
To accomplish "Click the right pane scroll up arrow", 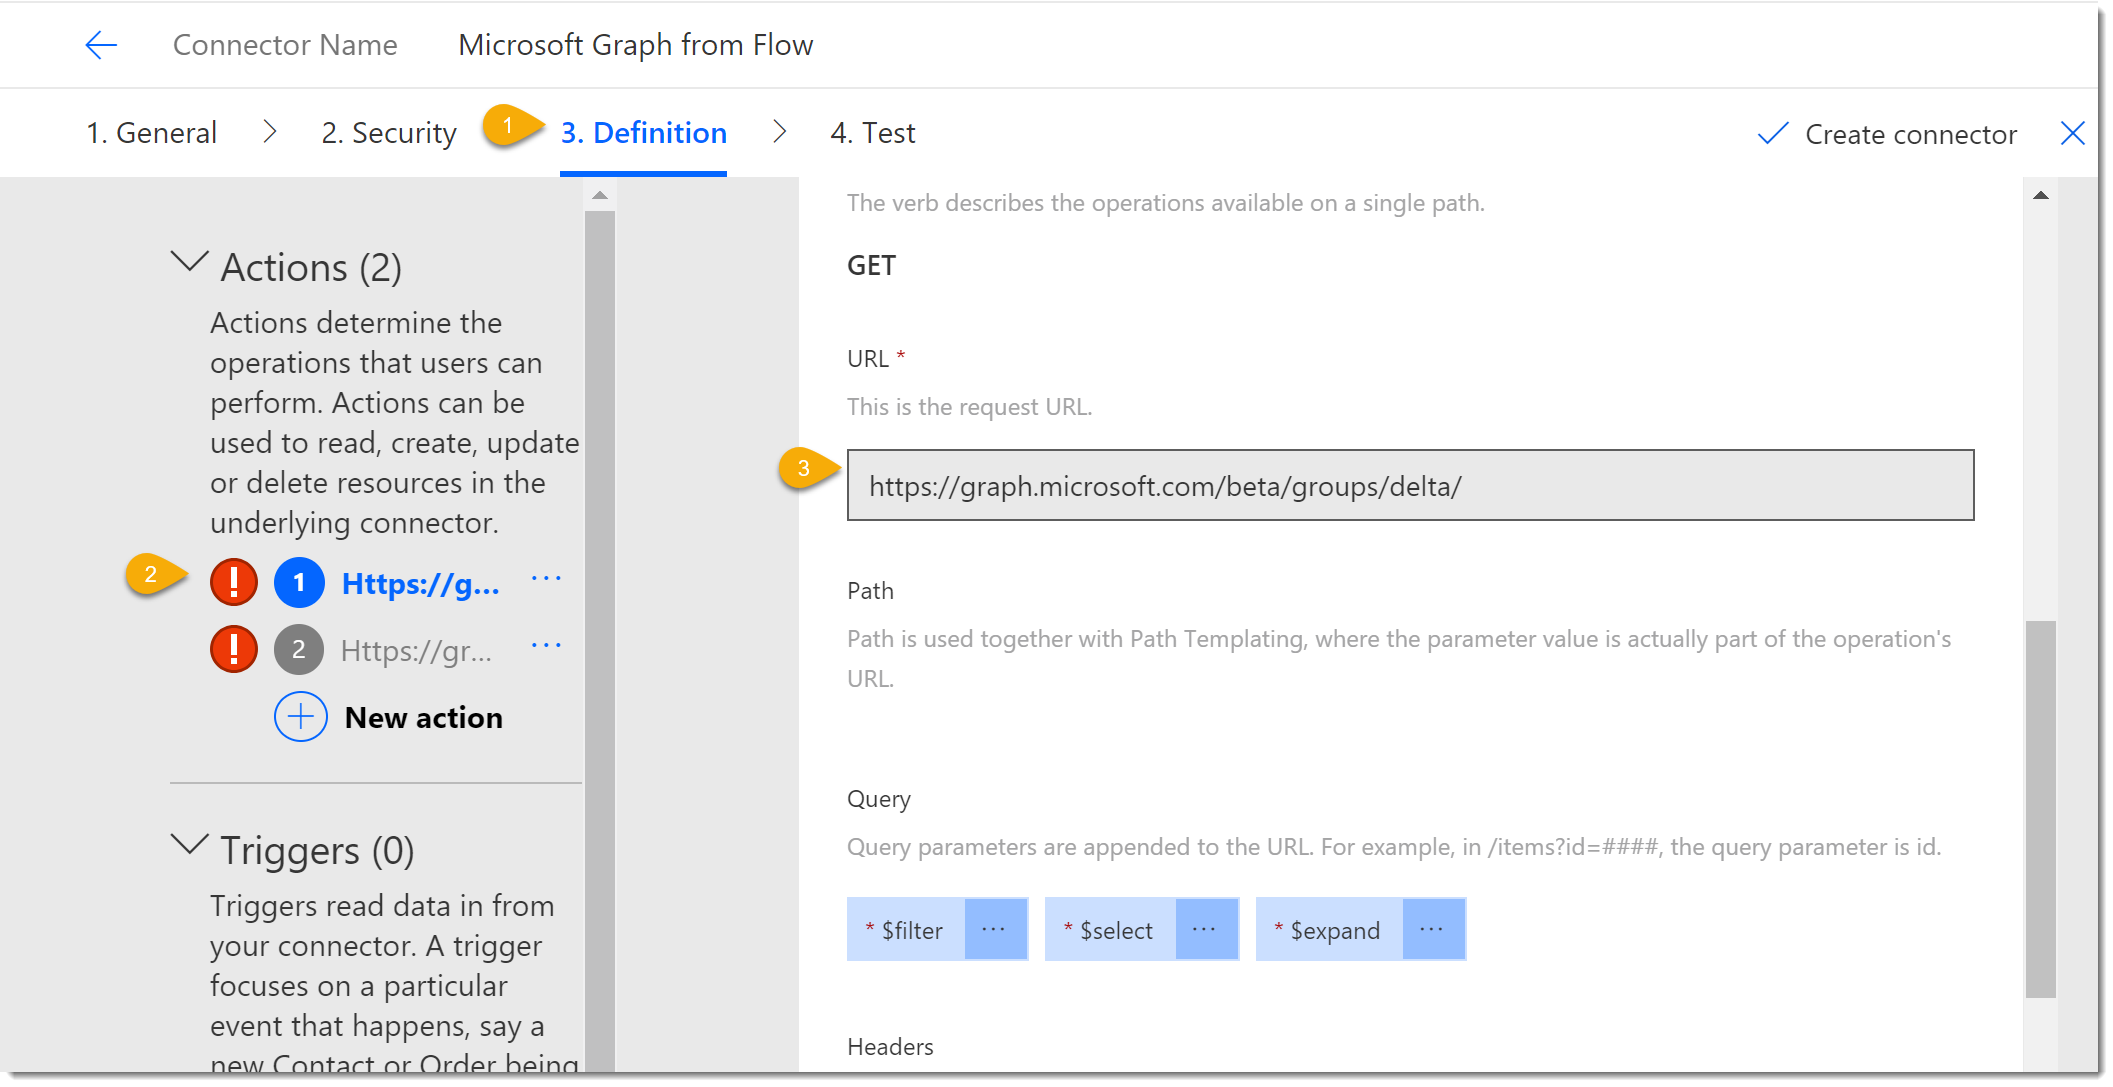I will (2041, 195).
